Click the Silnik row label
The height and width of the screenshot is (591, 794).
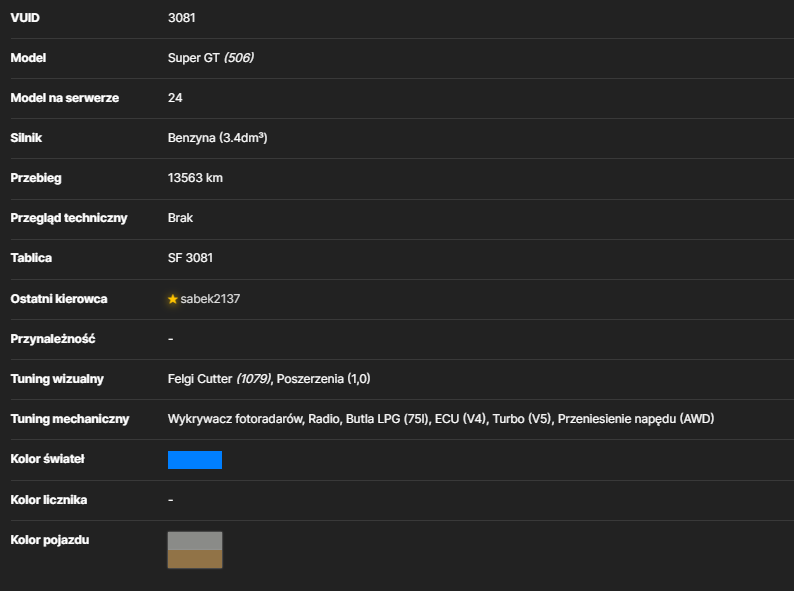coord(26,138)
